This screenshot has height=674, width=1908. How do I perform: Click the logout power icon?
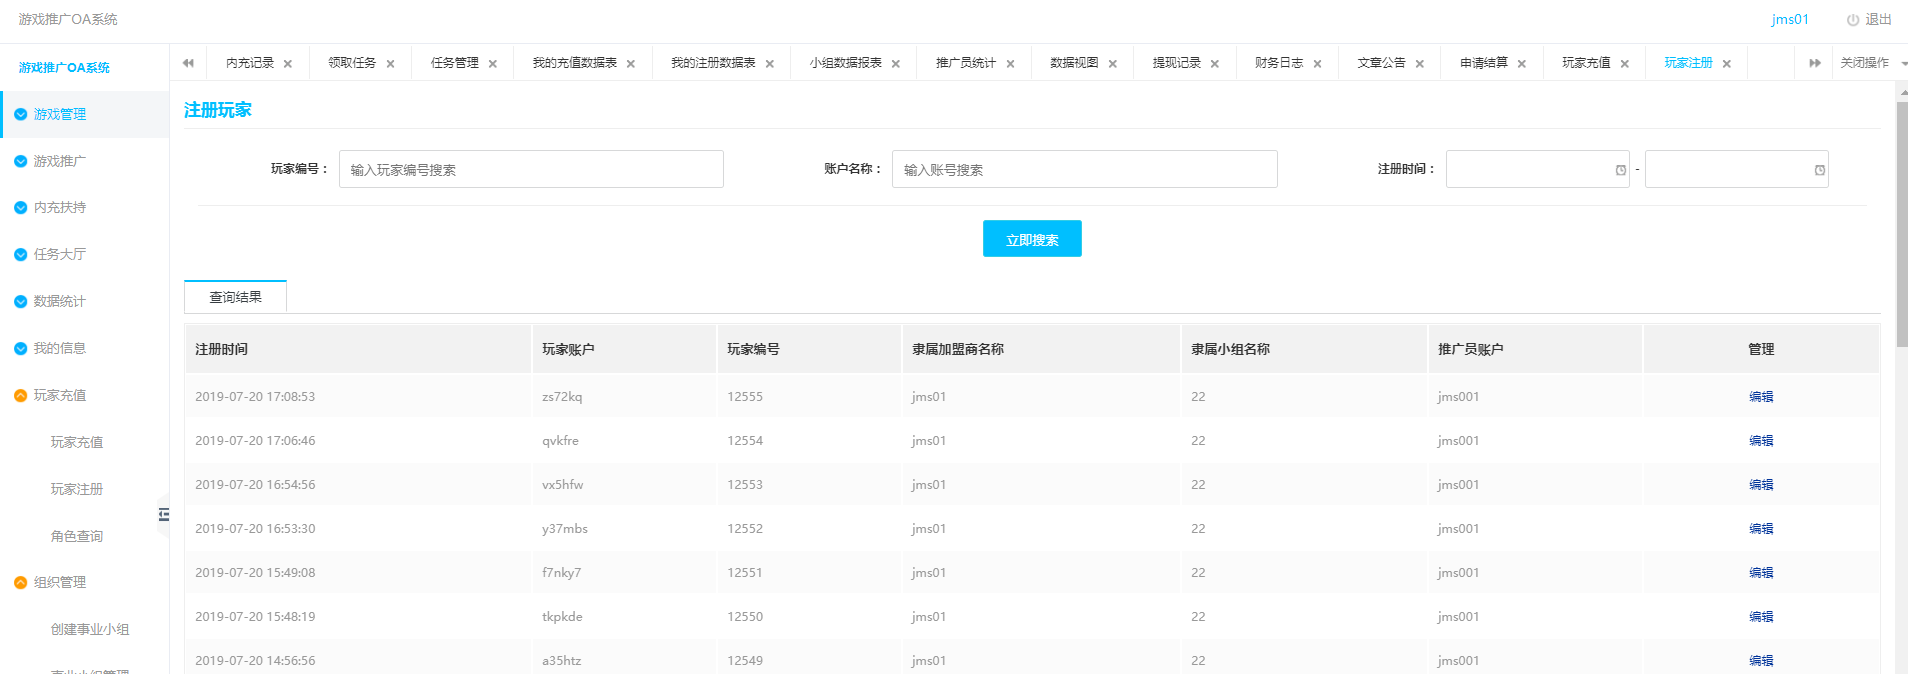coord(1852,20)
